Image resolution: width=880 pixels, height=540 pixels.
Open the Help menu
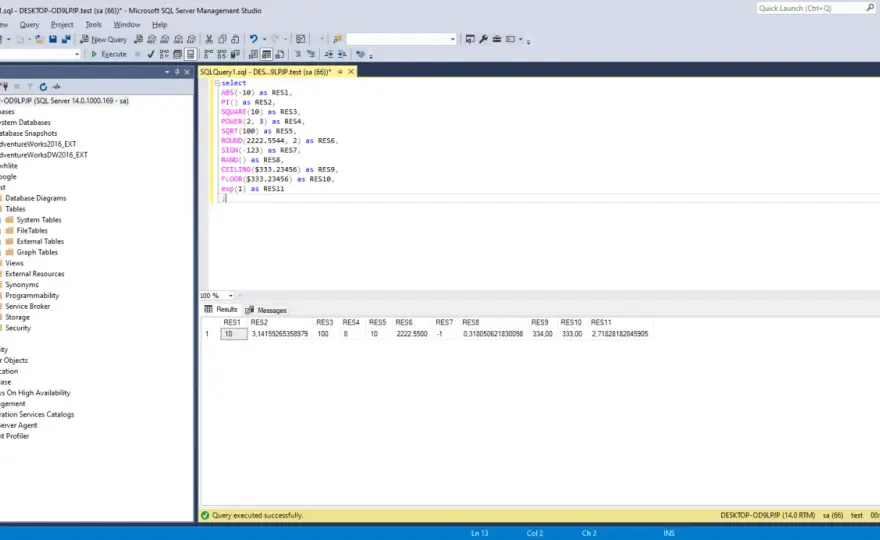pyautogui.click(x=159, y=25)
